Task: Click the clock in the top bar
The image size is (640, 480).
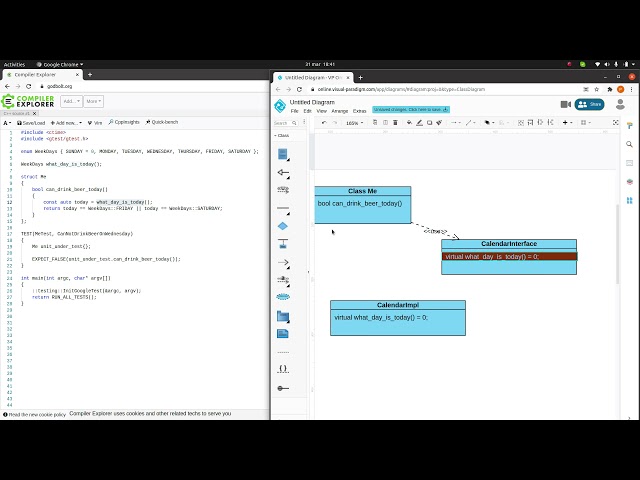Action: coord(320,64)
